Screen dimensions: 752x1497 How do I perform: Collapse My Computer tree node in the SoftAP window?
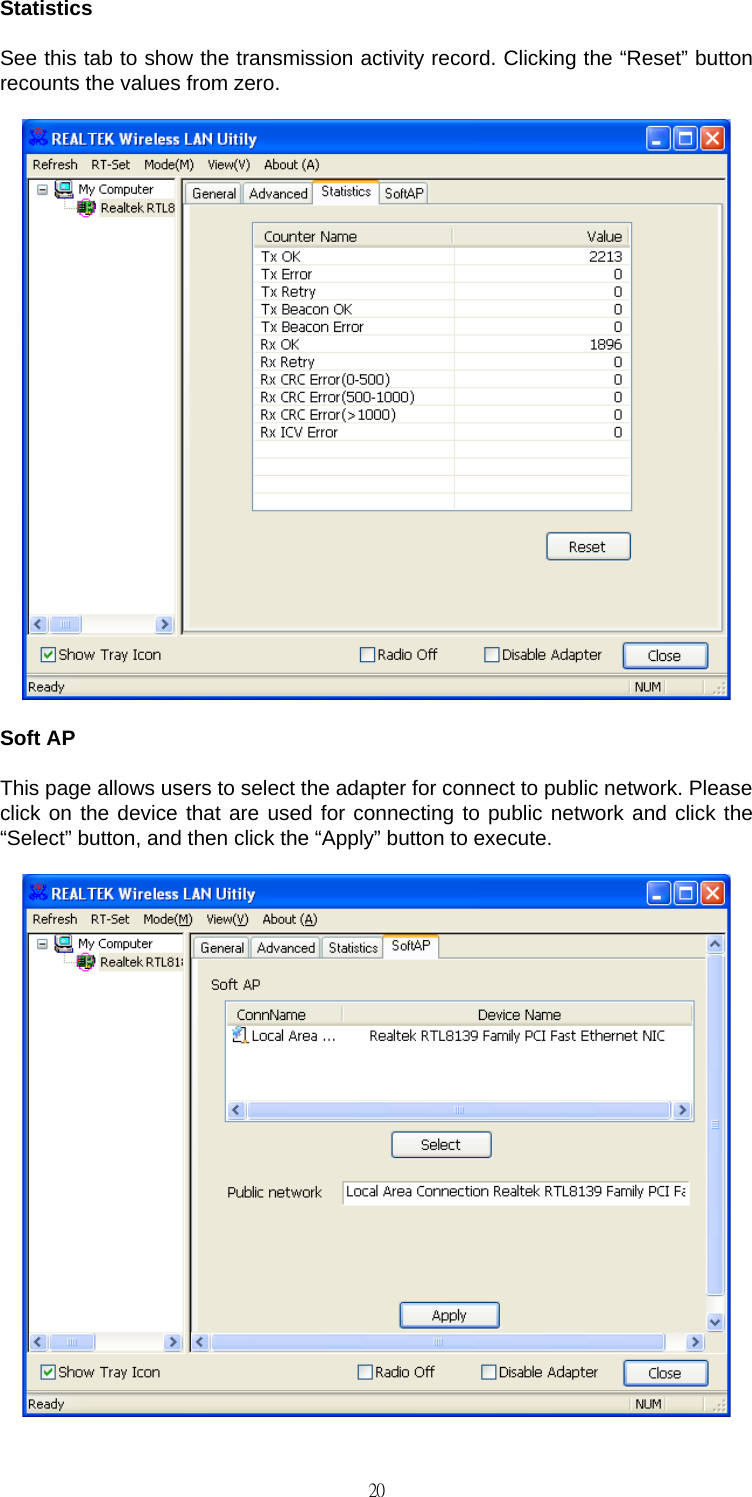point(43,943)
